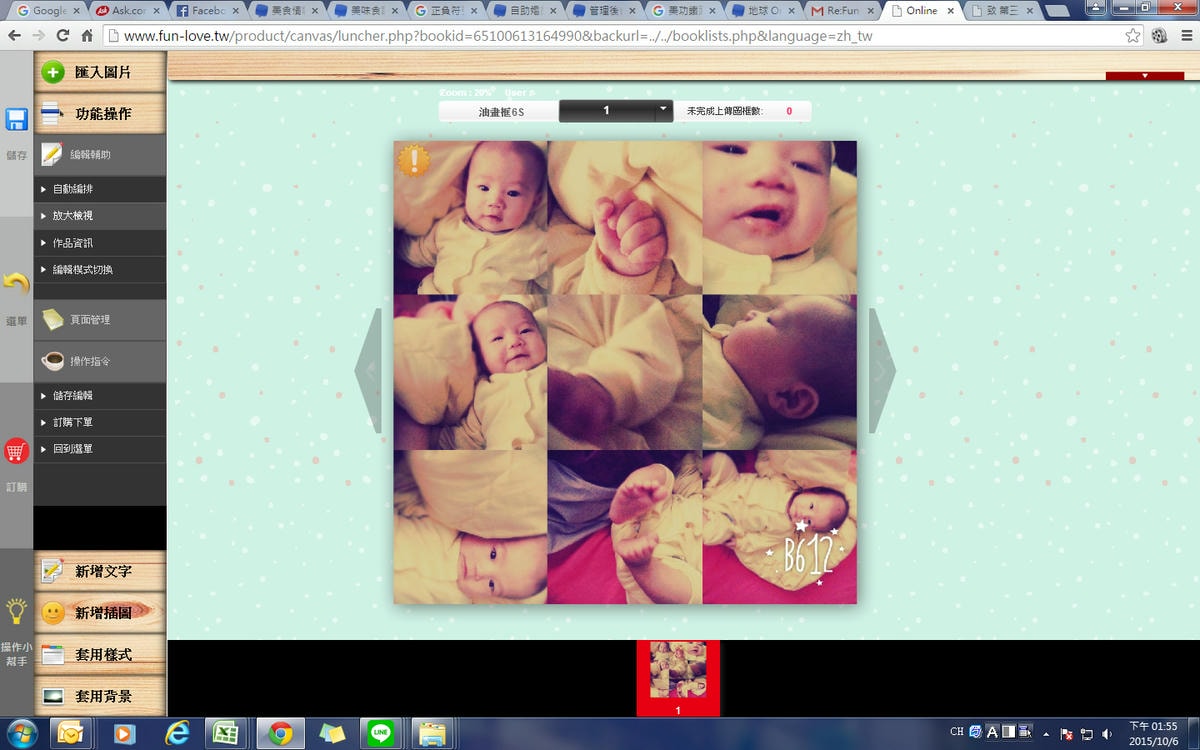Bookmark page with the star icon
The height and width of the screenshot is (750, 1200).
(1133, 35)
